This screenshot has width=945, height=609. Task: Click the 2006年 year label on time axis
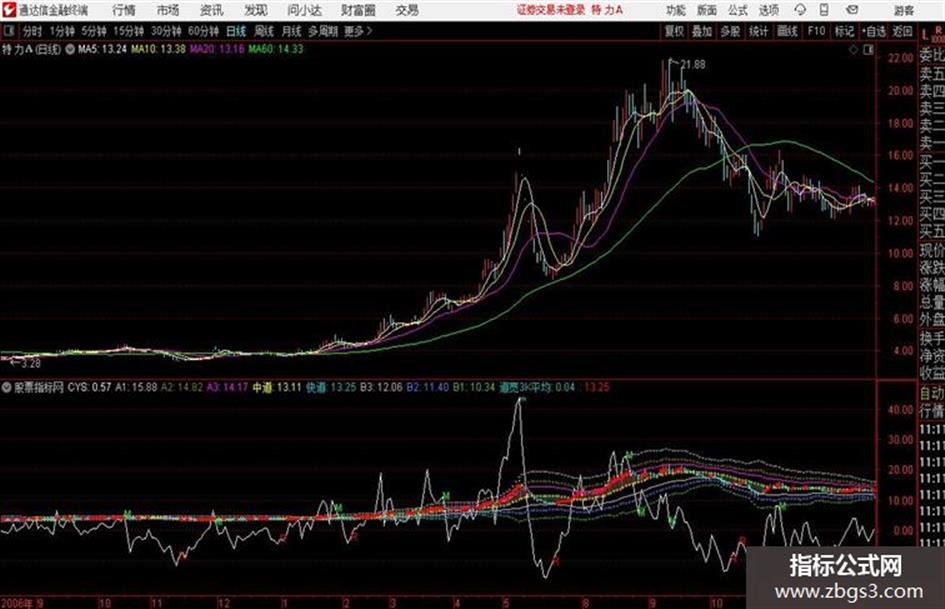coord(17,603)
